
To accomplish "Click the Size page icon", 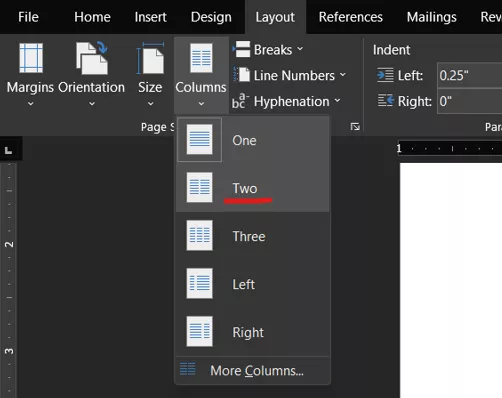I will pyautogui.click(x=150, y=58).
